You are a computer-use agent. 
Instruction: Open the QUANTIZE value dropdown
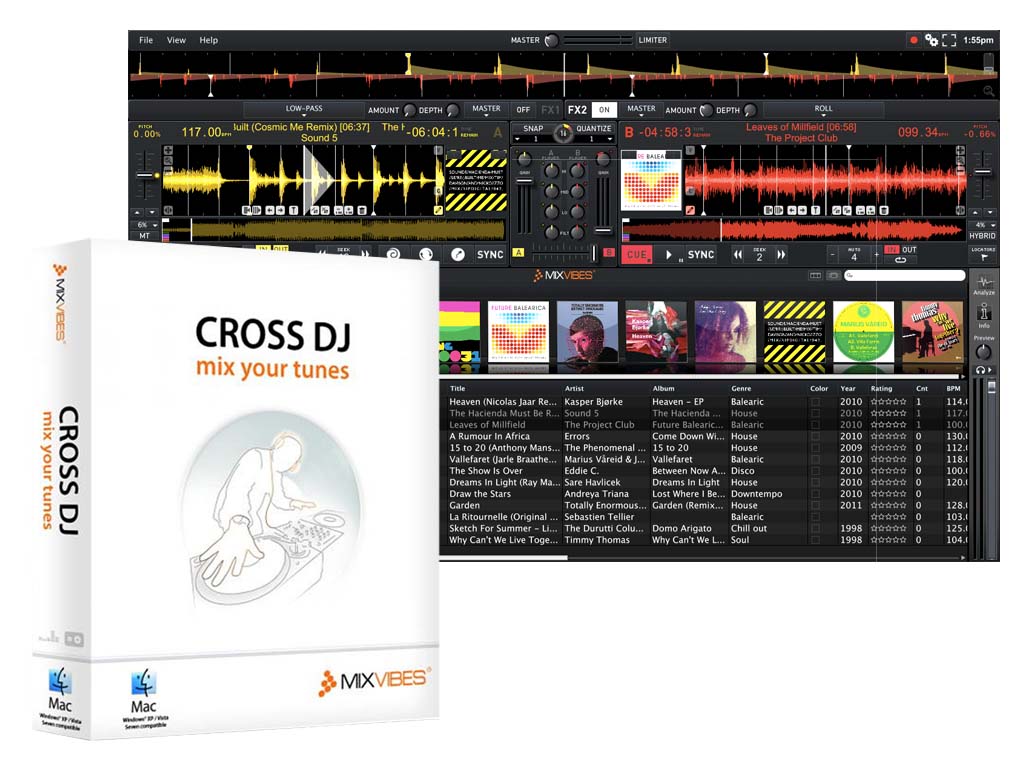594,140
